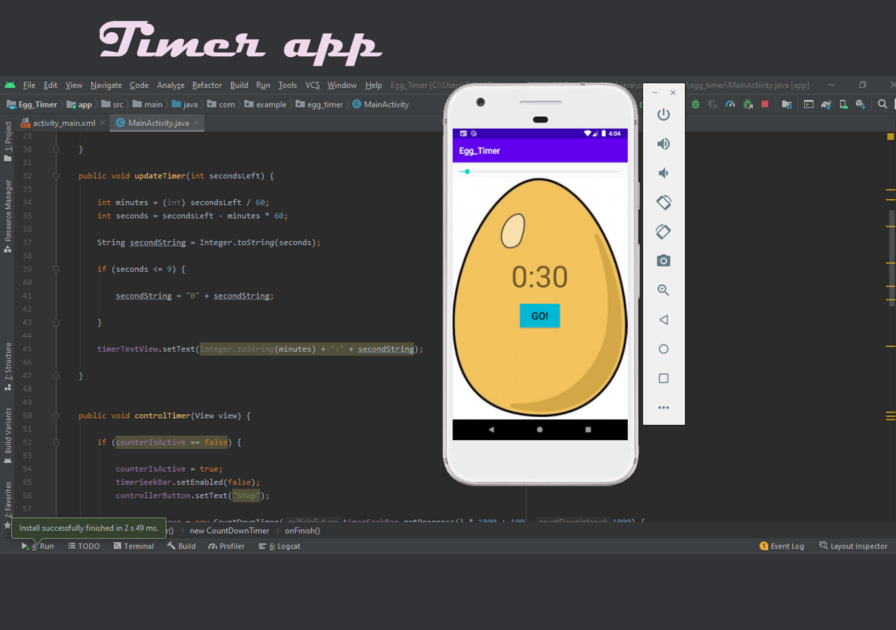Open the Navigate menu

coord(106,85)
